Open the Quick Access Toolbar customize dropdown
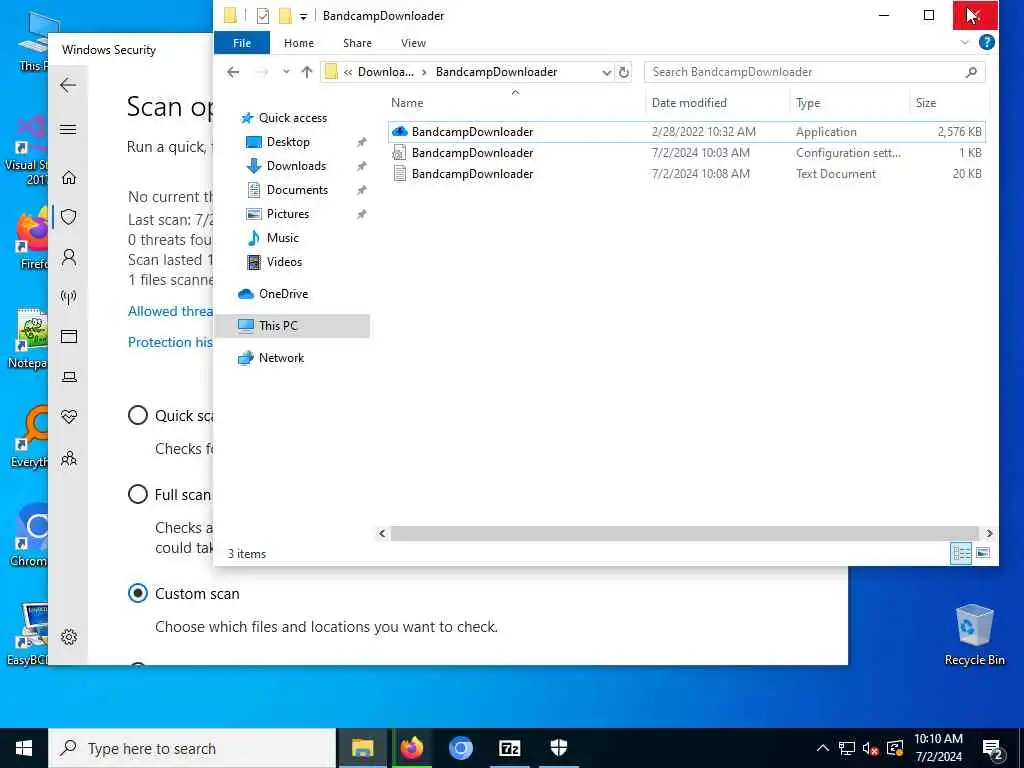 point(303,16)
